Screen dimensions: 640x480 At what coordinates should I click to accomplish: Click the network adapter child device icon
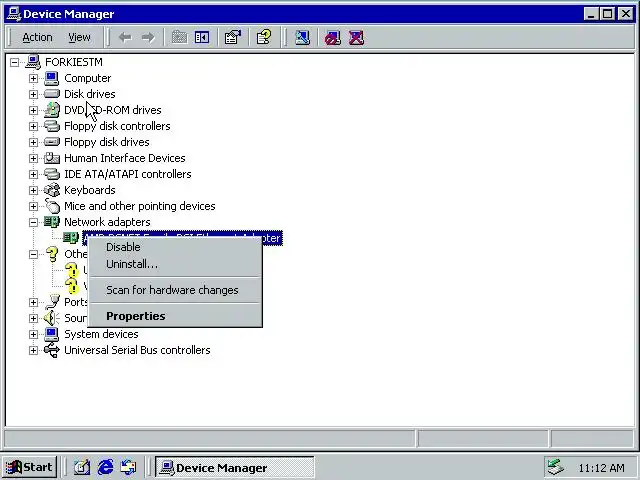tap(71, 238)
